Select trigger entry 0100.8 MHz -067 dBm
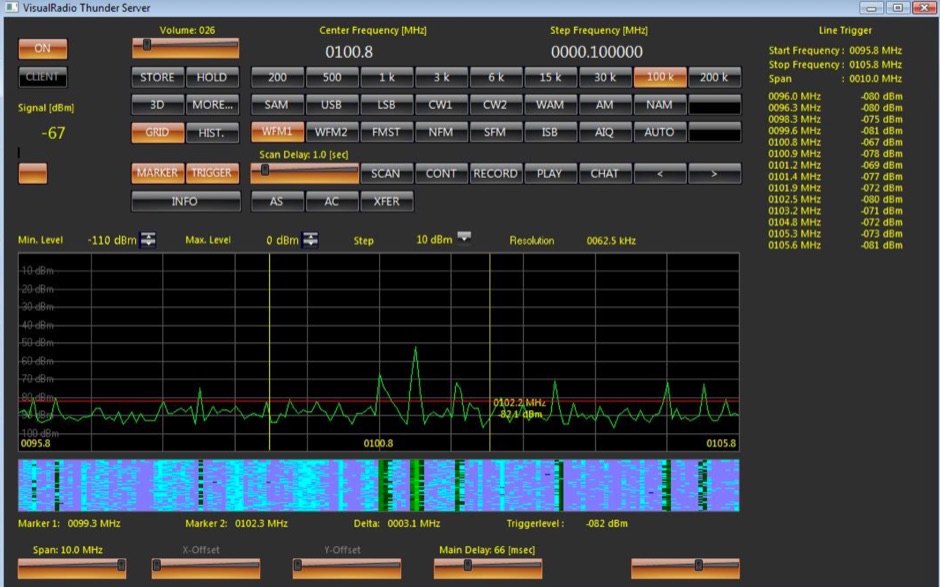 (835, 142)
